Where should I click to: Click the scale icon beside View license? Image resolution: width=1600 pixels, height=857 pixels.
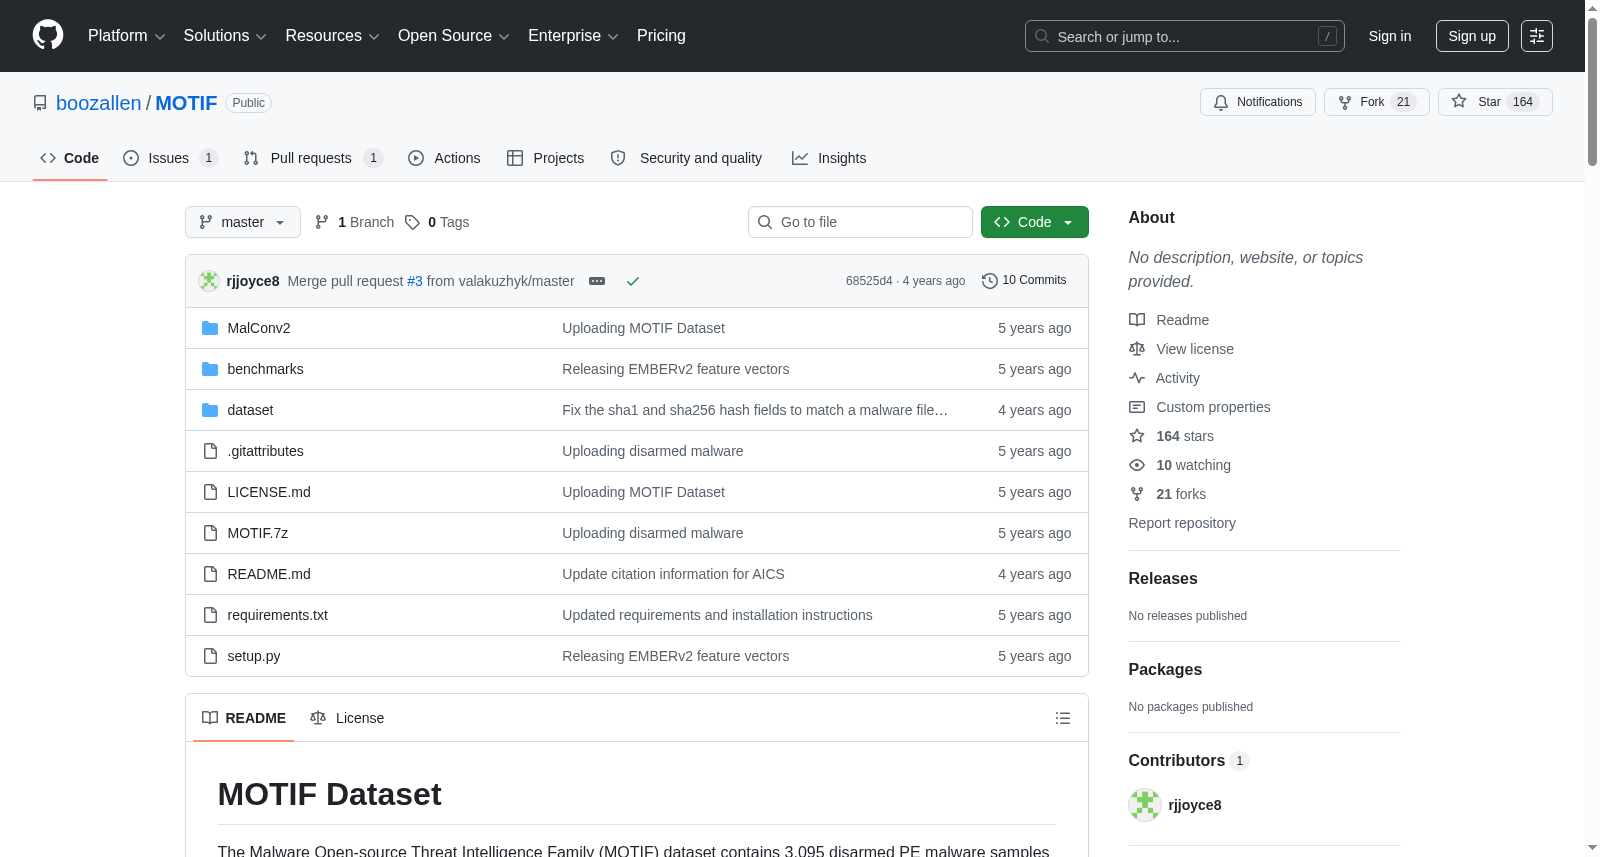[x=1137, y=349]
